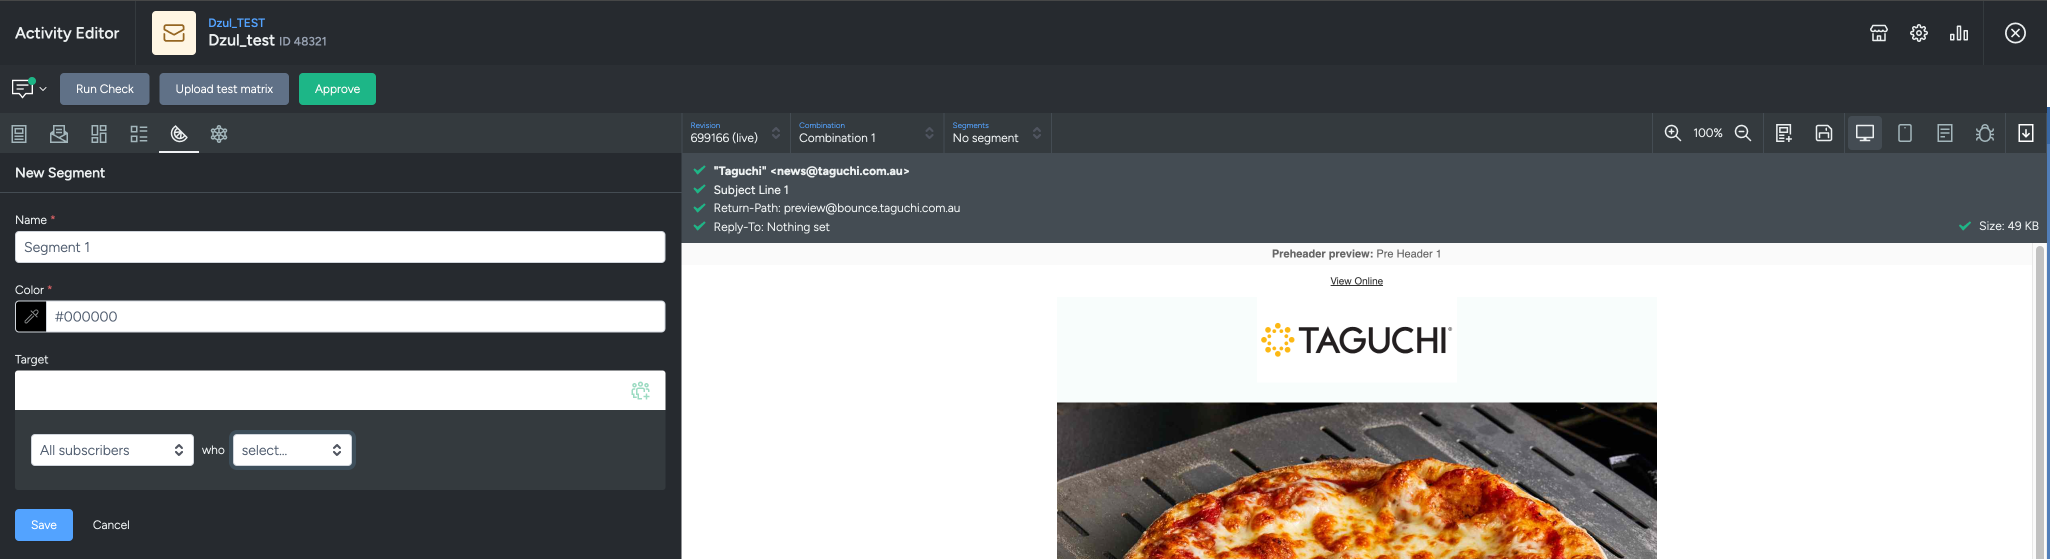Open activity settings gear icon
2050x559 pixels.
pos(1919,33)
